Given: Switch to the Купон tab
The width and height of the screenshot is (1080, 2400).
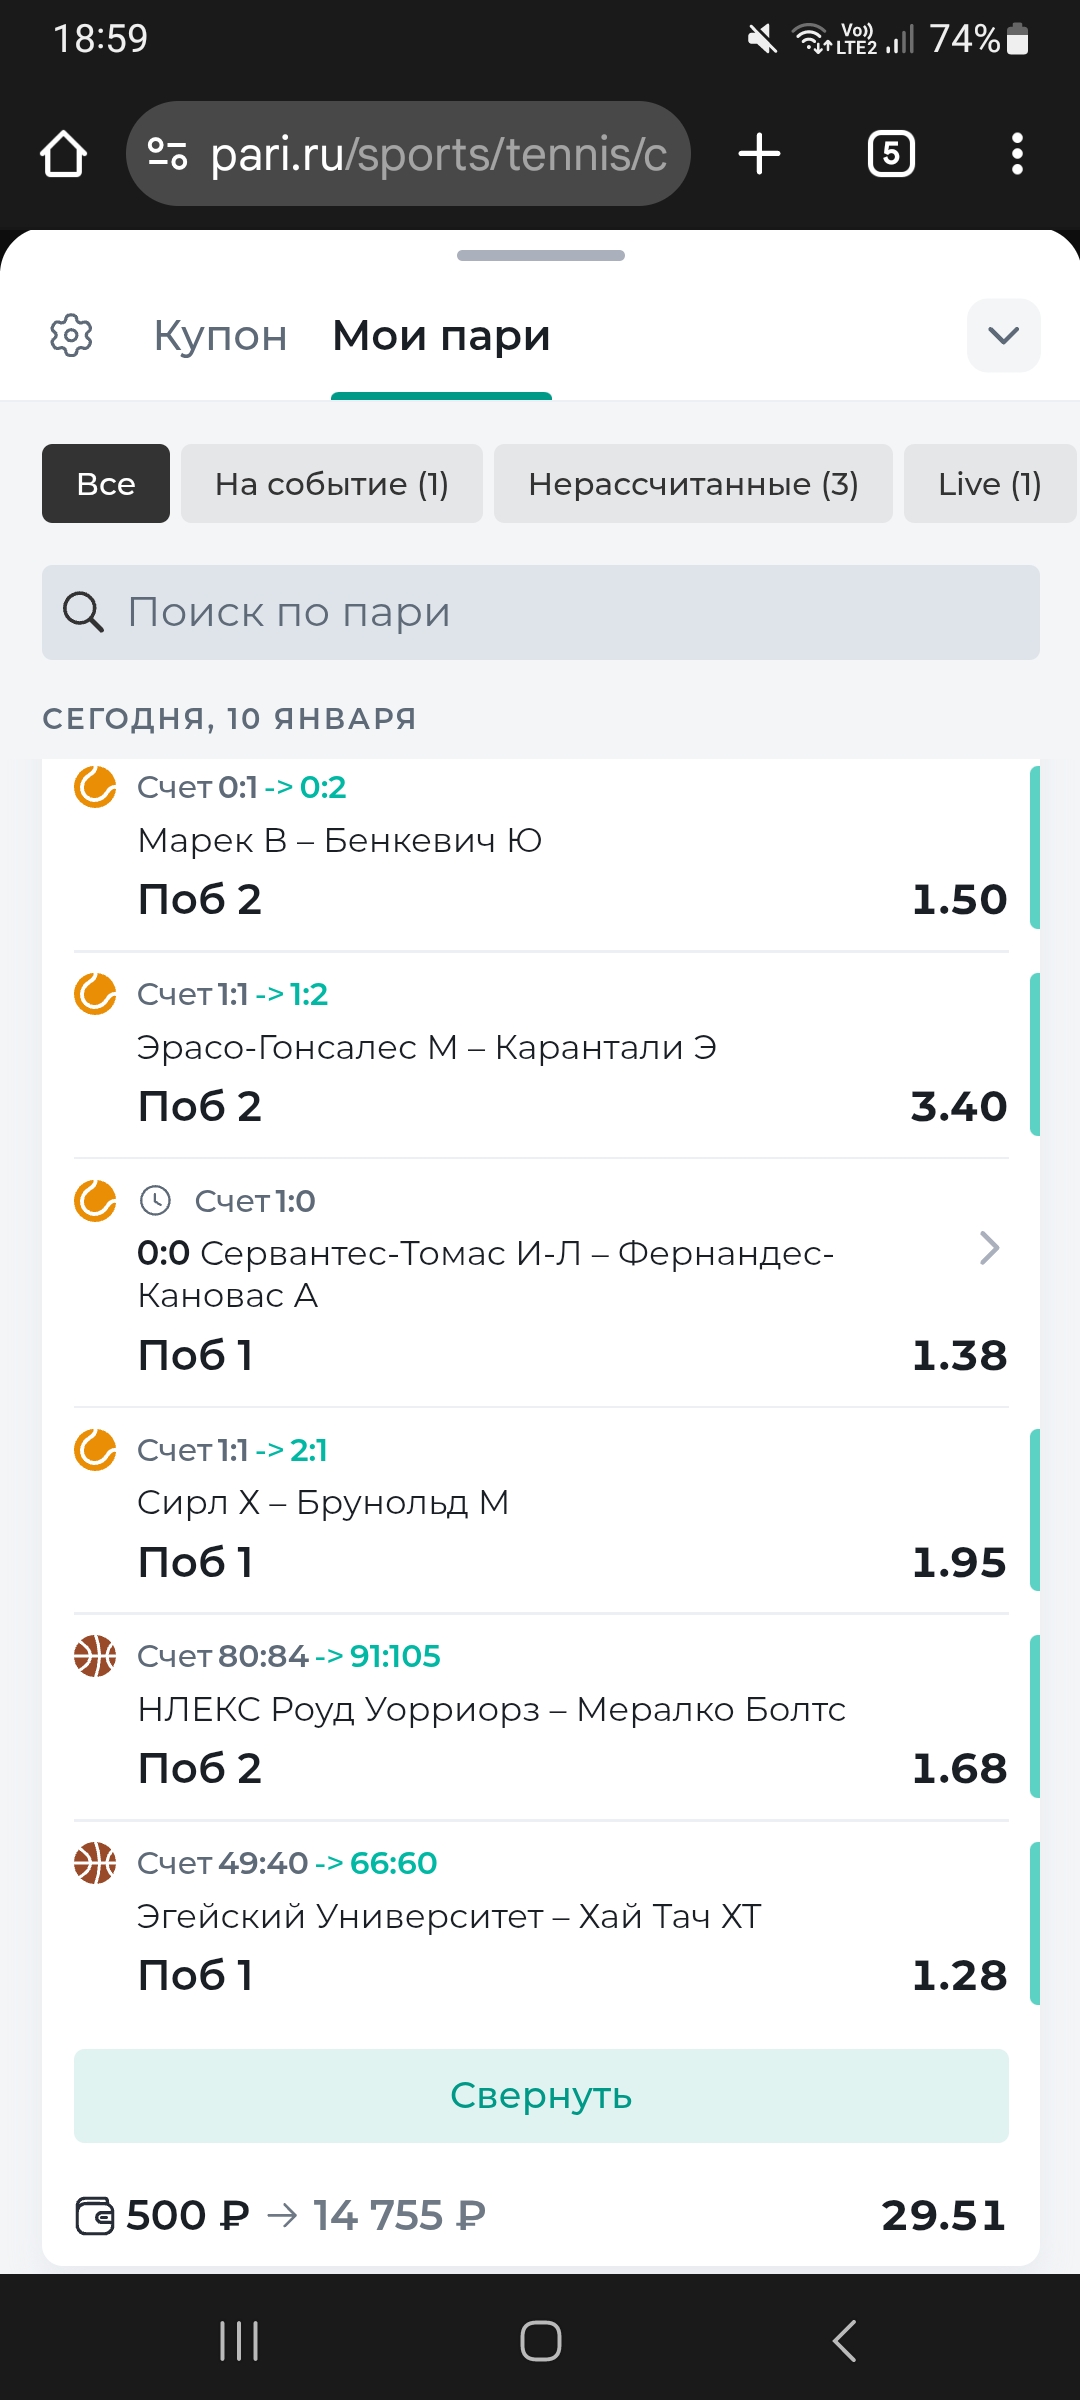Looking at the screenshot, I should coord(220,336).
